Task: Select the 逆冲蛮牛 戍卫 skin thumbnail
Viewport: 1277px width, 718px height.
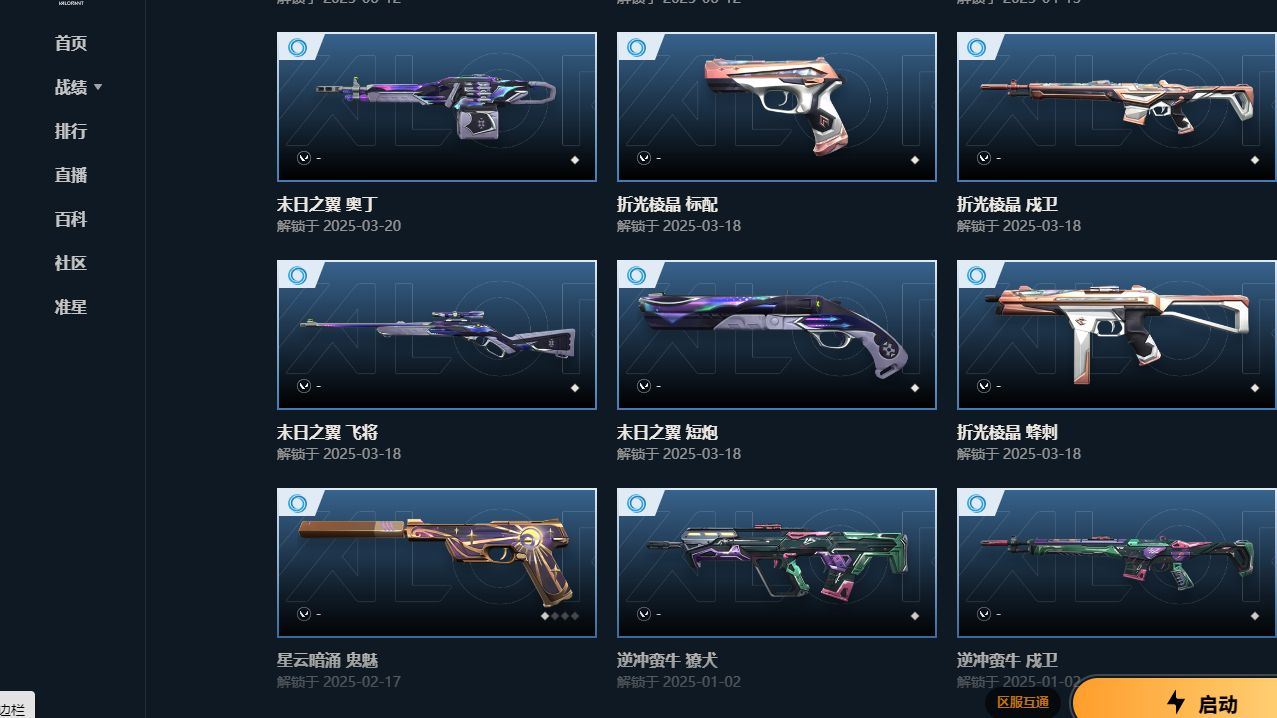Action: click(x=1117, y=563)
